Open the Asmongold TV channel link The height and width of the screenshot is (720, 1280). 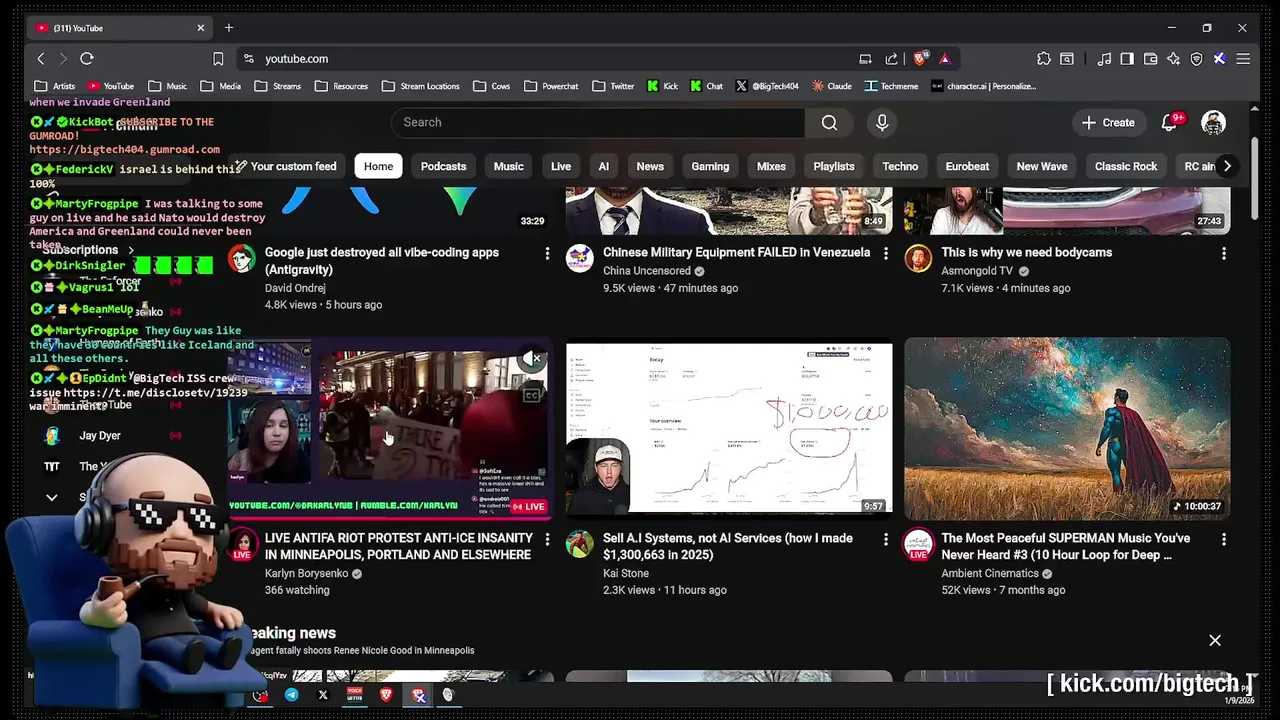[x=977, y=271]
